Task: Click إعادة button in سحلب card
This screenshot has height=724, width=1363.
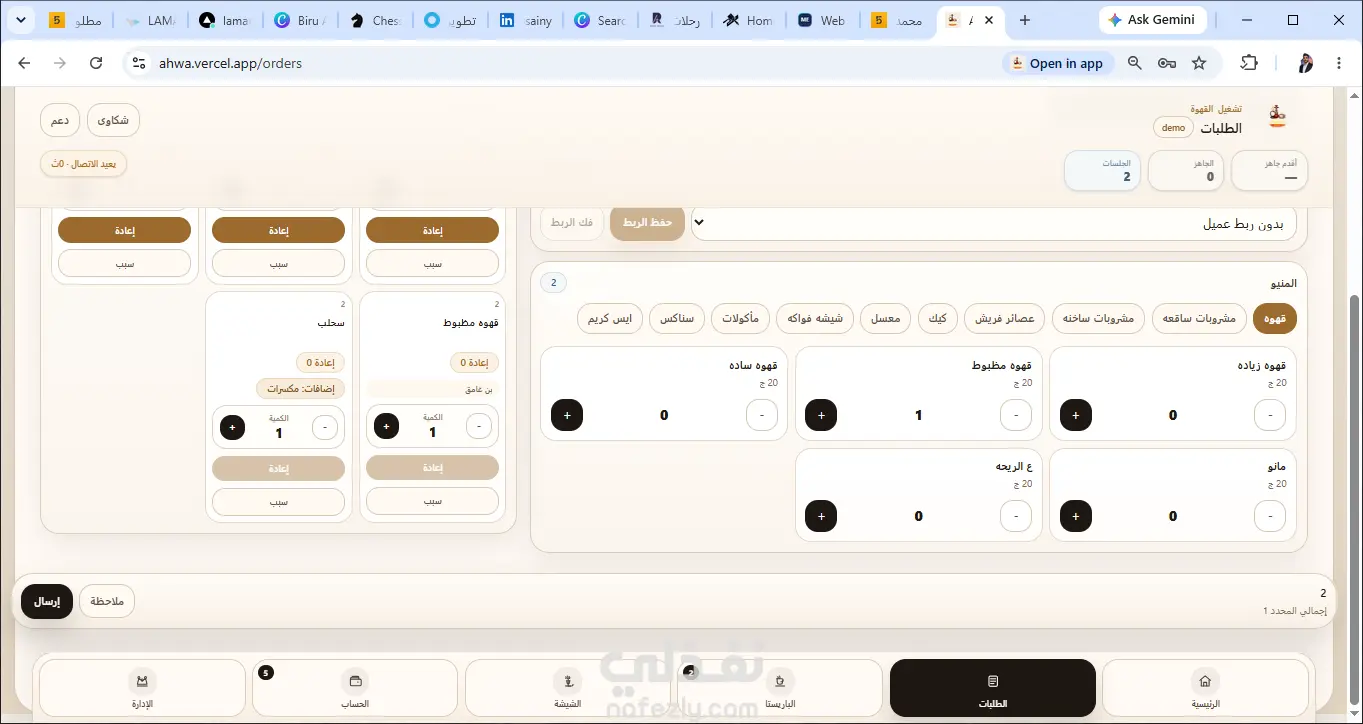Action: click(x=278, y=468)
